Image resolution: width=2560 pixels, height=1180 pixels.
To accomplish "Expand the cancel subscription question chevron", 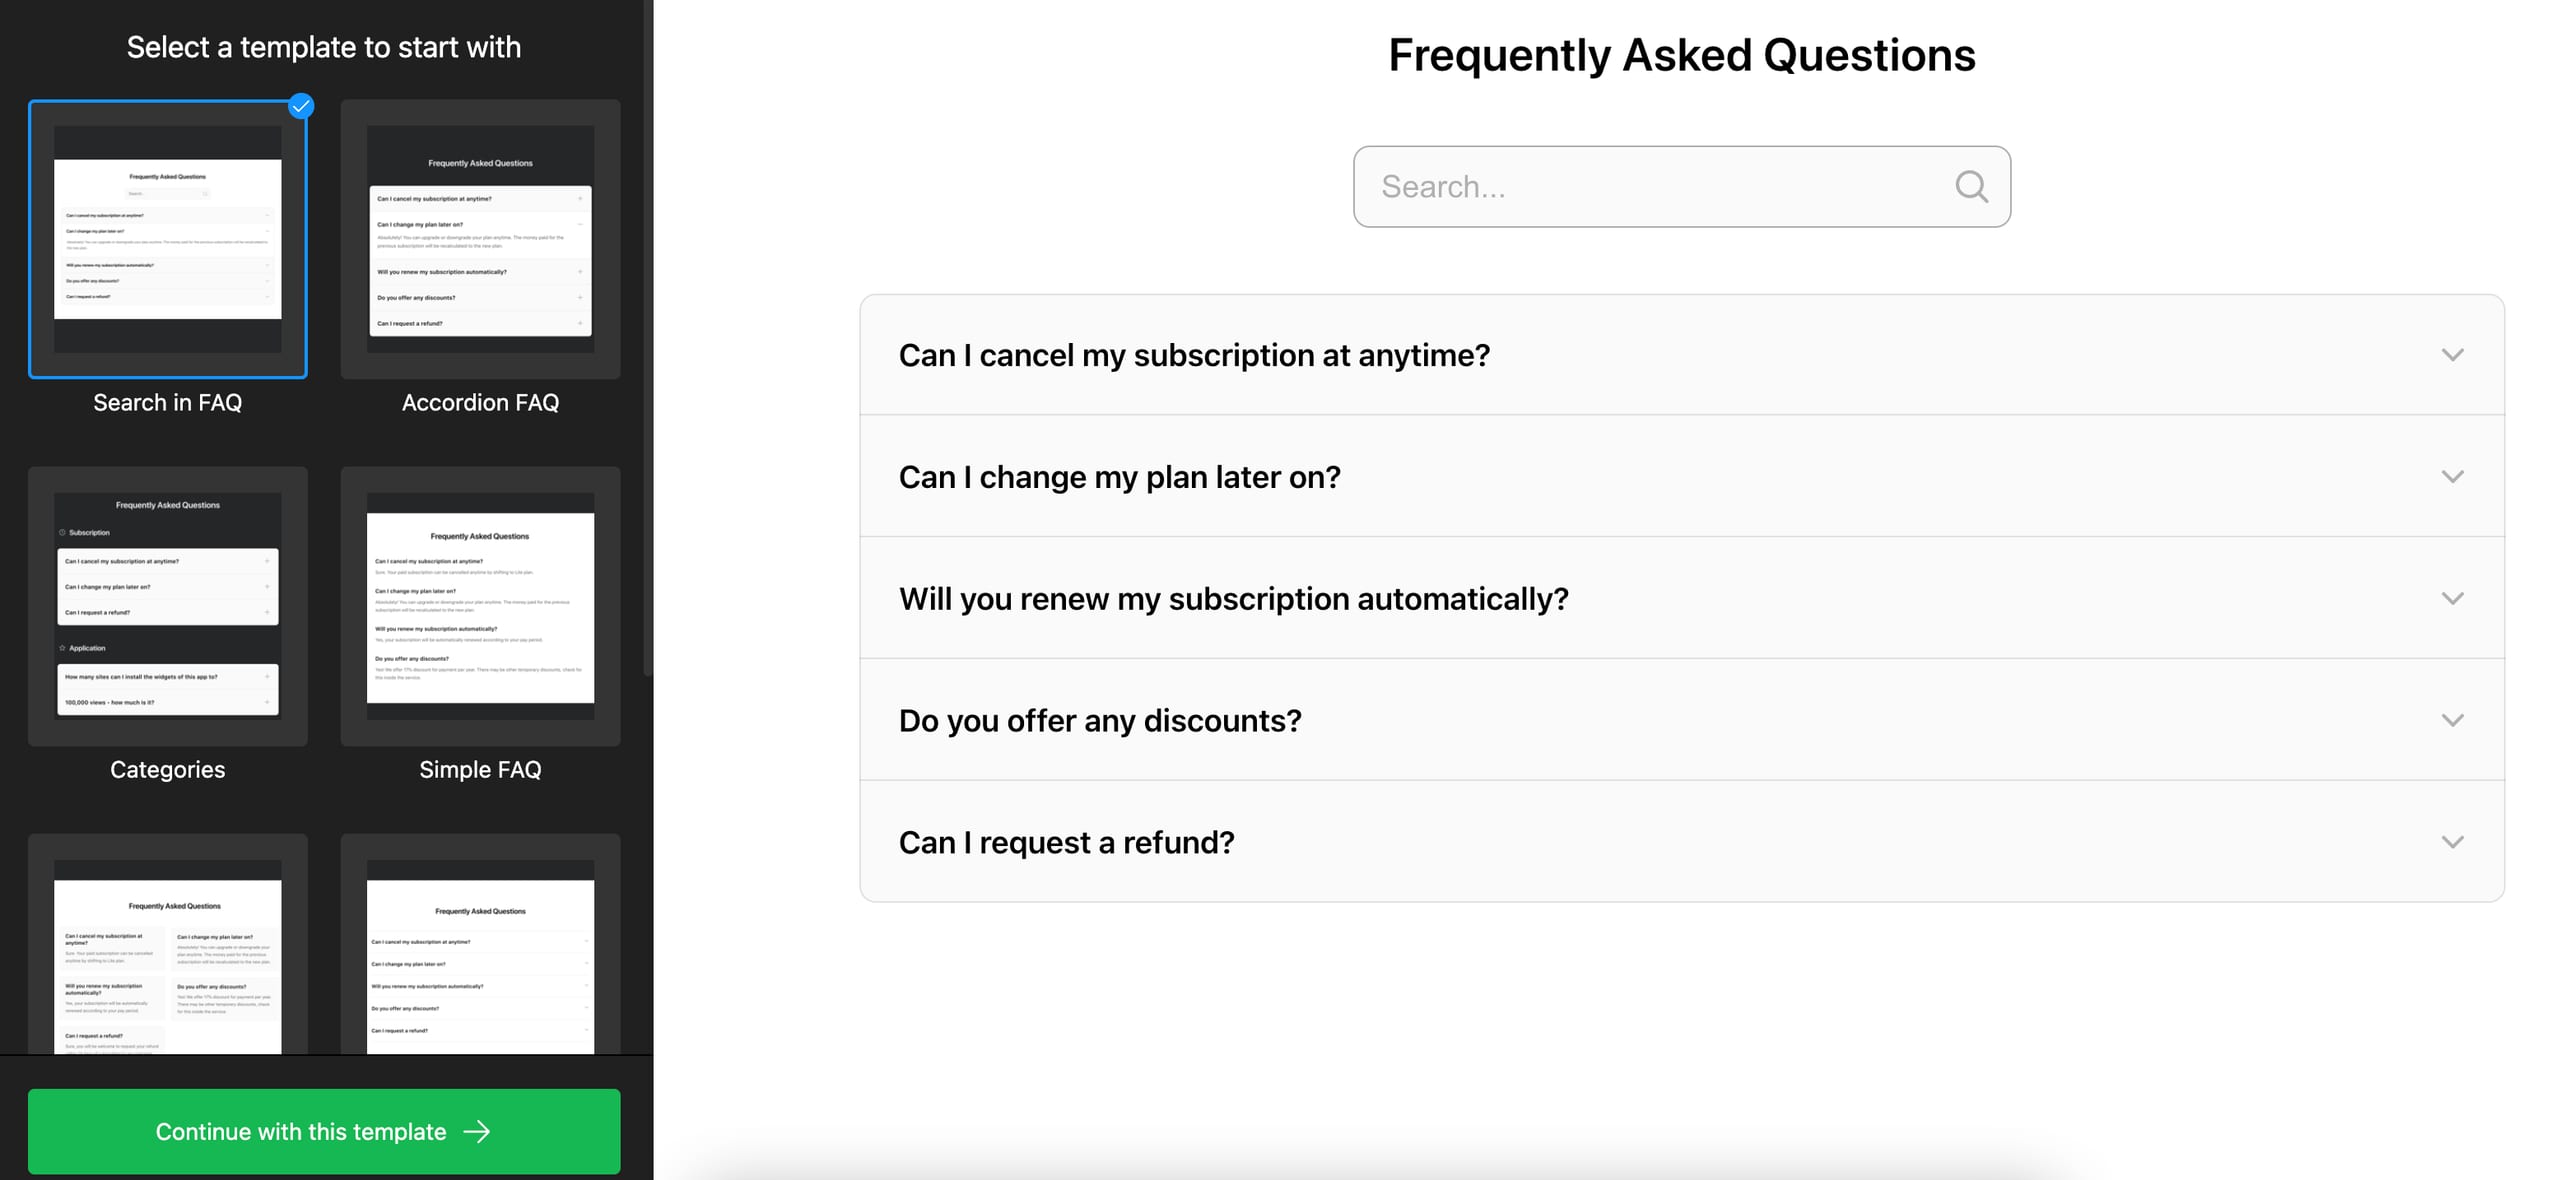I will click(2452, 355).
